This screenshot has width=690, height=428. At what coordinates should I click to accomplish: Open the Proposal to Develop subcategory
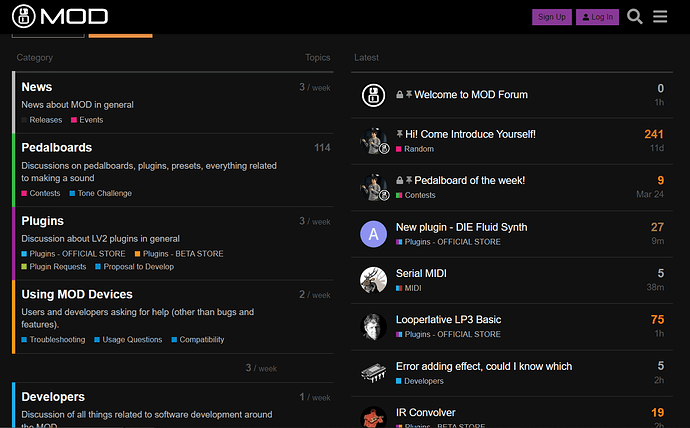(135, 267)
